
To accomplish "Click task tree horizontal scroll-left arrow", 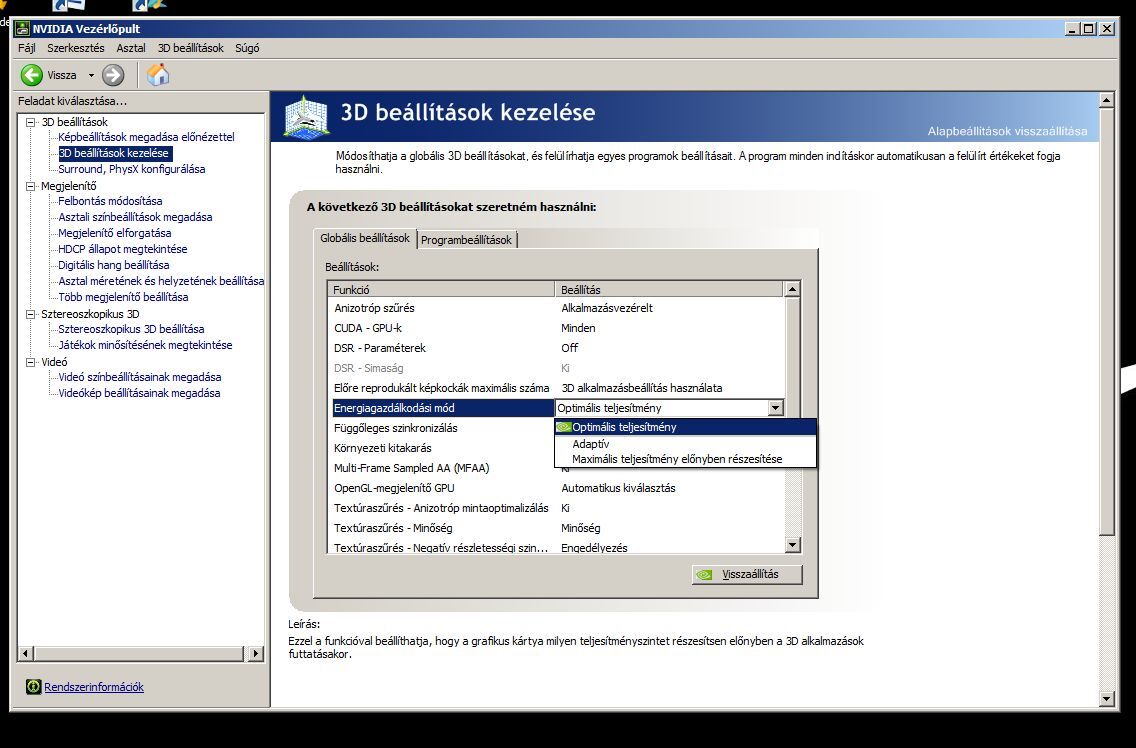I will pos(25,653).
